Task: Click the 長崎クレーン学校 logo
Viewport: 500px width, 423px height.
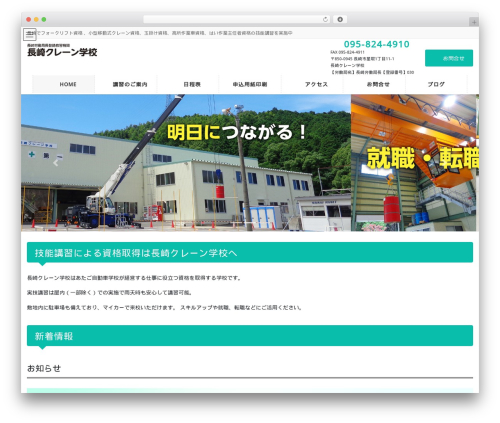Action: click(x=62, y=50)
